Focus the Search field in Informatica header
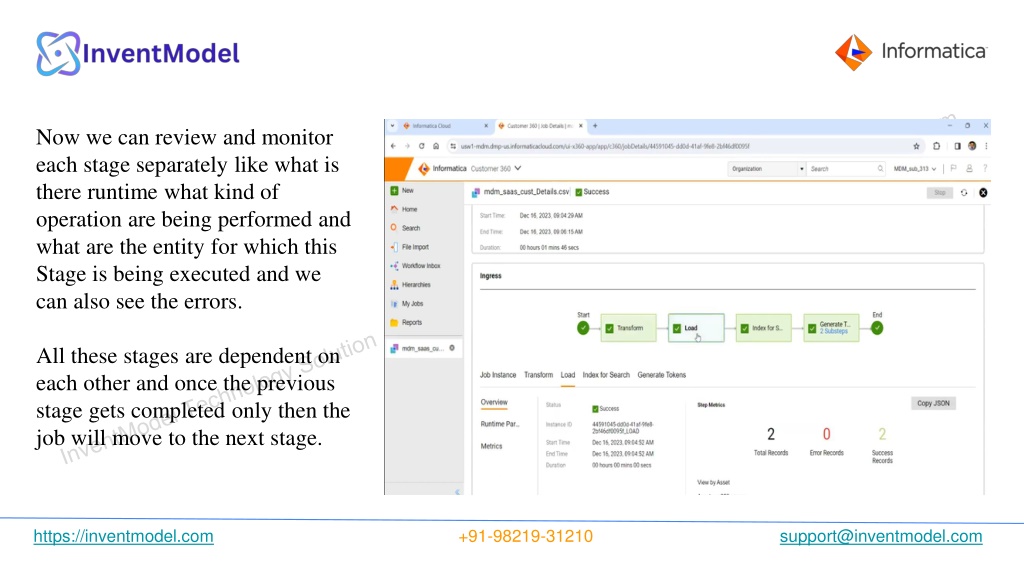 846,168
